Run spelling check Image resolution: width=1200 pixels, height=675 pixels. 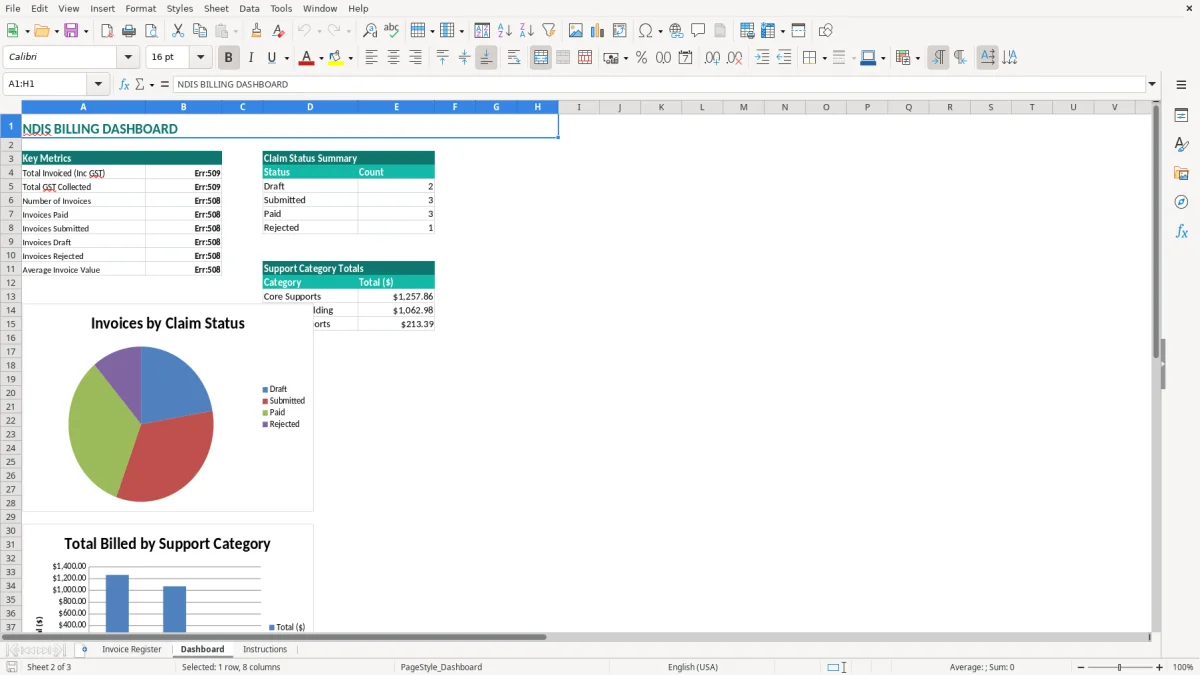[x=392, y=31]
